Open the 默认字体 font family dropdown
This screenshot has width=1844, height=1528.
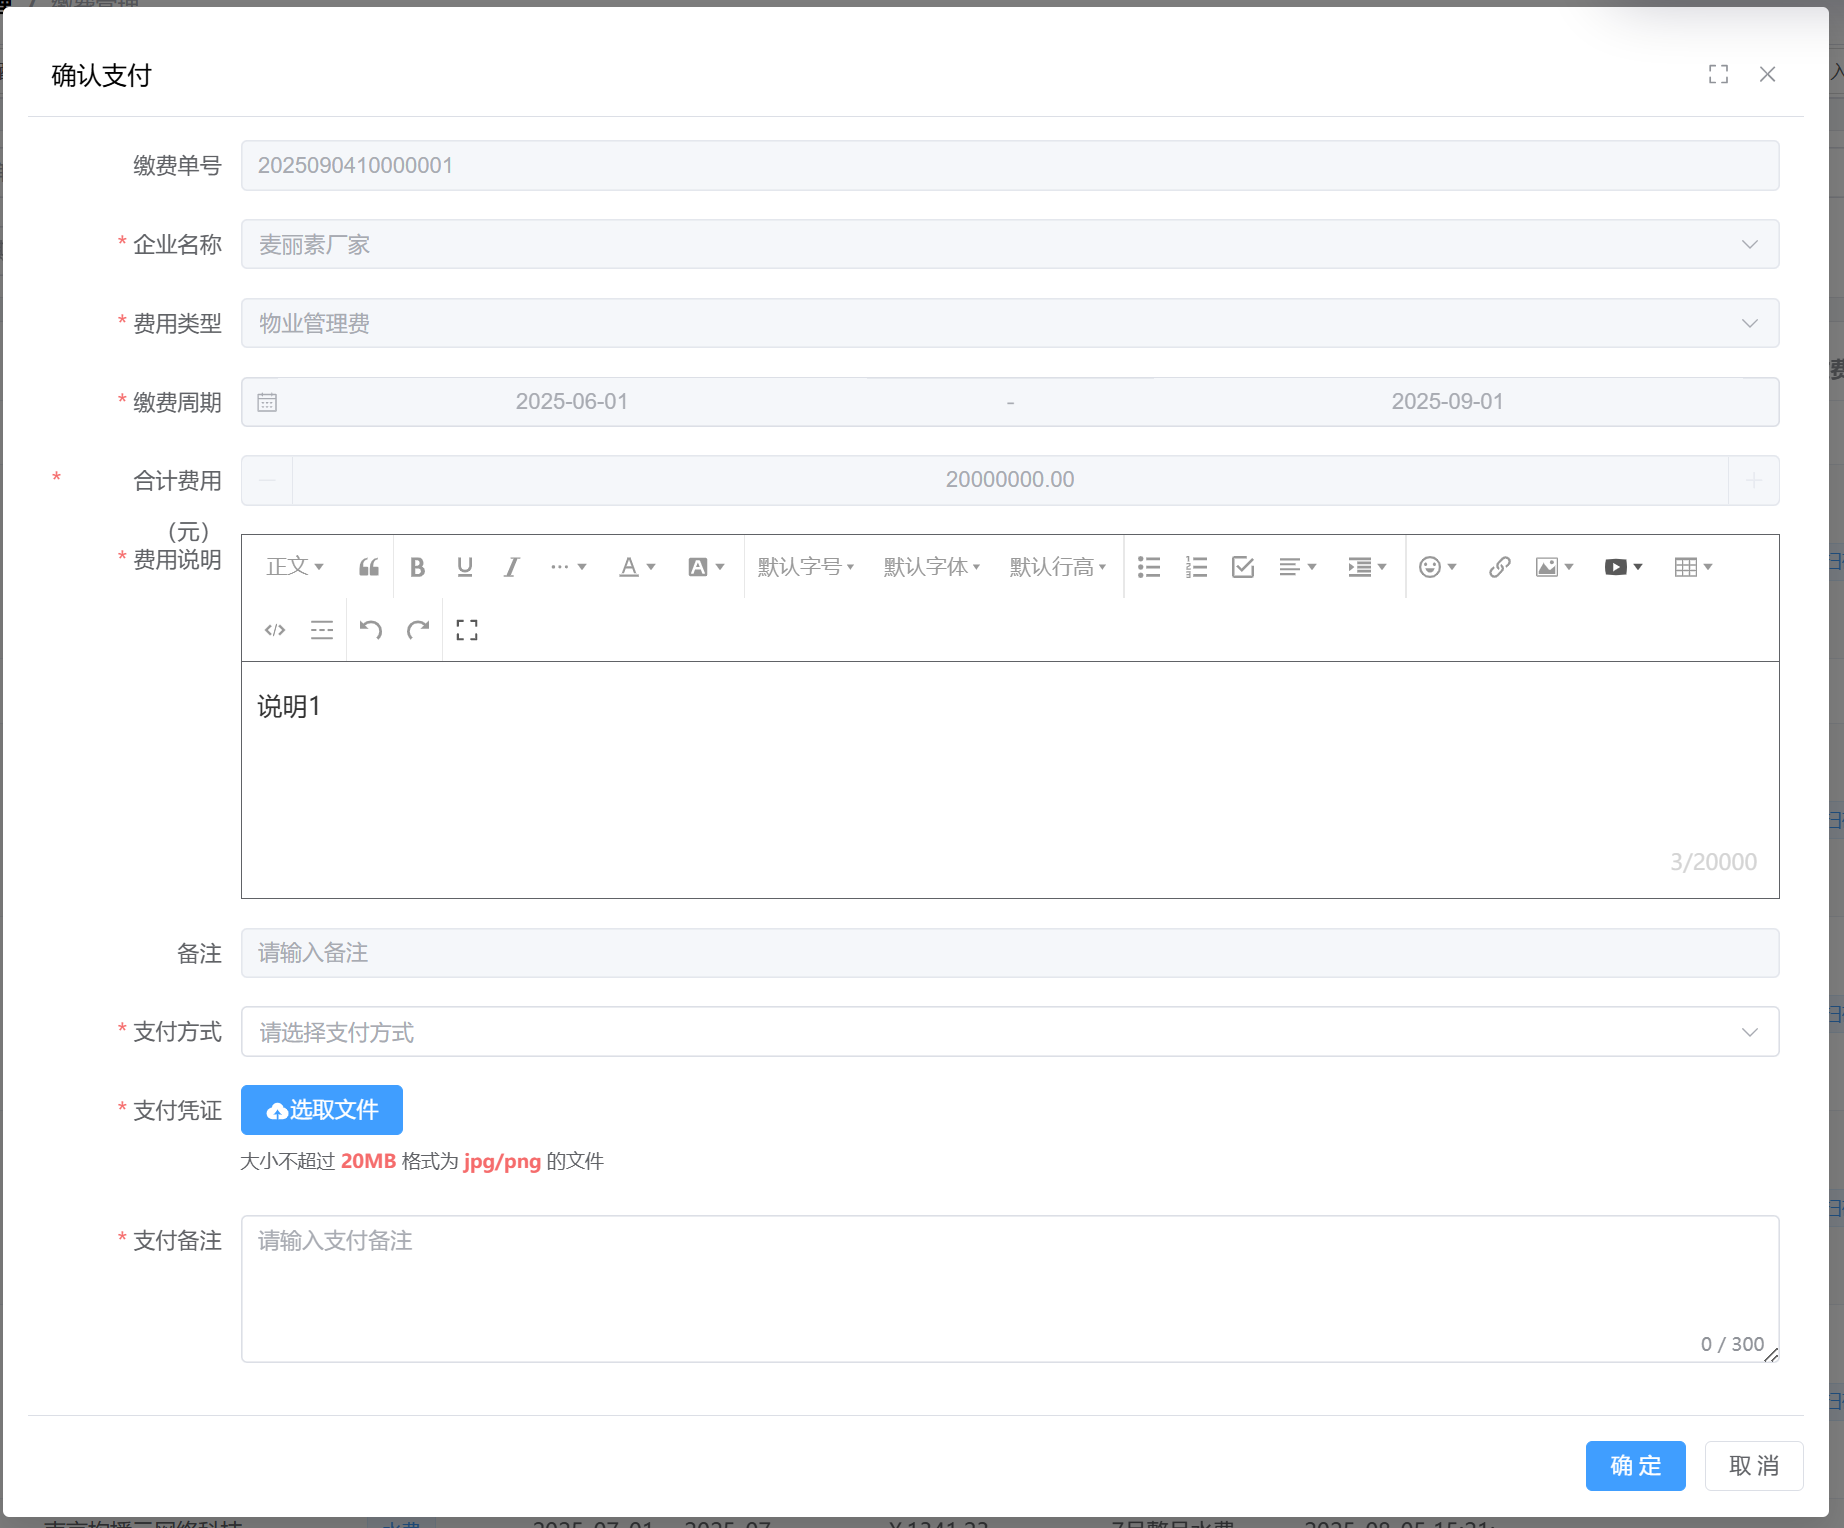[x=932, y=567]
